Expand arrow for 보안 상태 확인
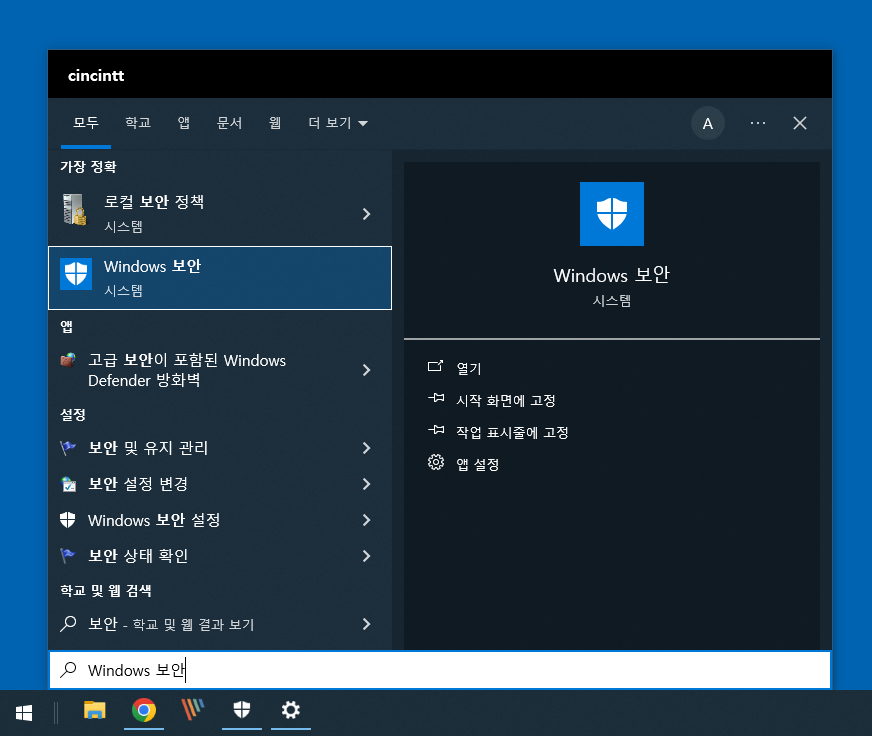This screenshot has height=736, width=872. [366, 556]
